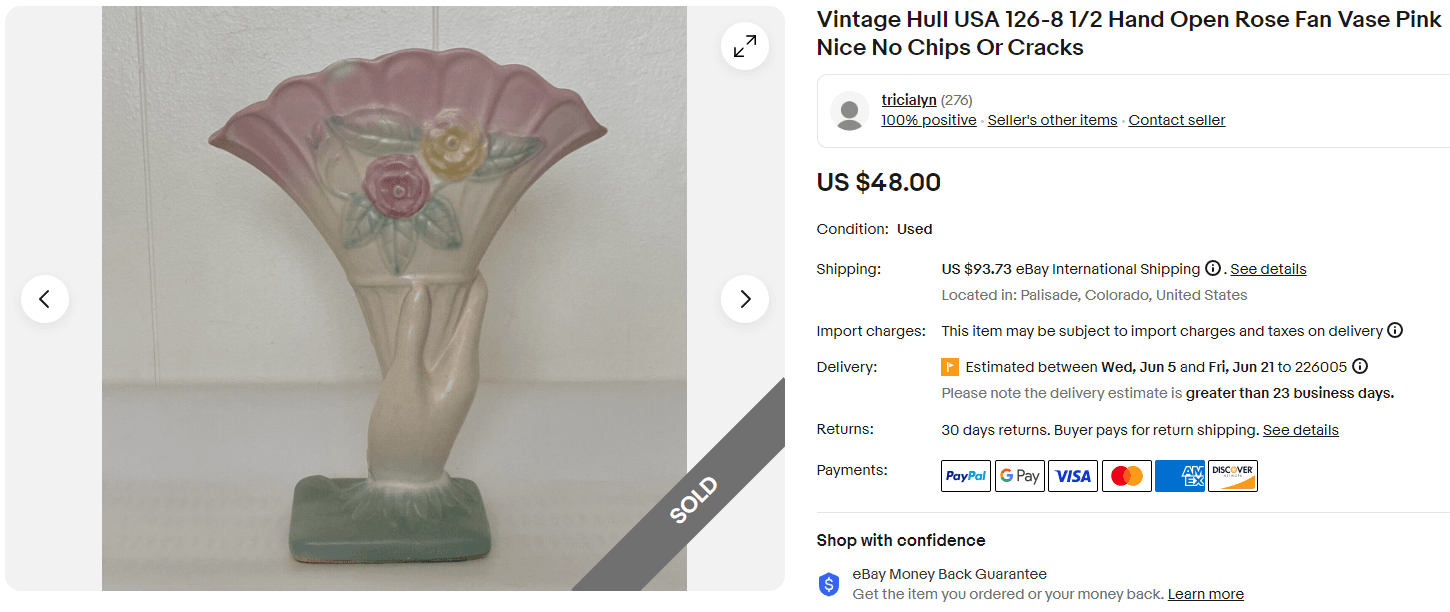Show the next listing photo
Image resolution: width=1450 pixels, height=612 pixels.
[744, 298]
